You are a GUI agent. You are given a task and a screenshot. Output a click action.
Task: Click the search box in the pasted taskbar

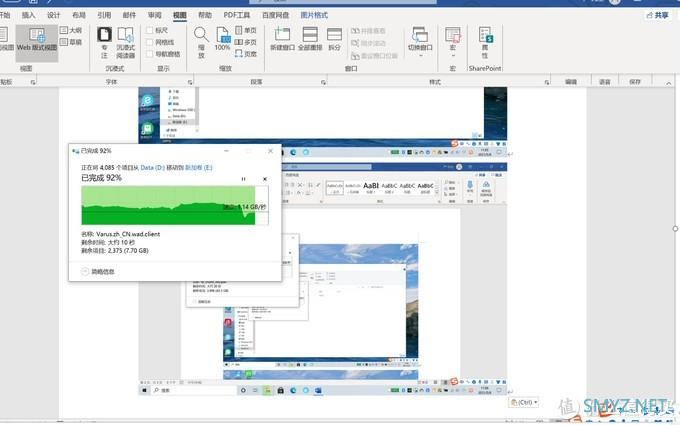193,390
